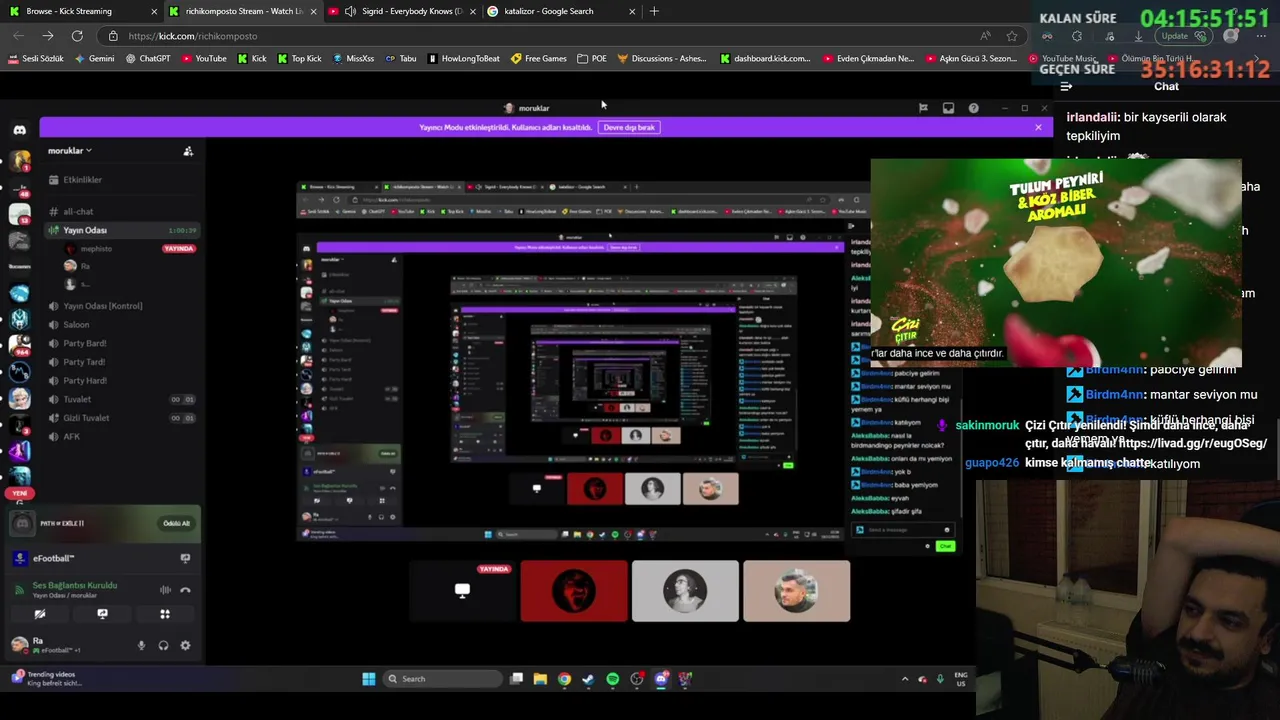Viewport: 1280px width, 720px height.
Task: Select the gray avatar participant tile
Action: [x=685, y=591]
